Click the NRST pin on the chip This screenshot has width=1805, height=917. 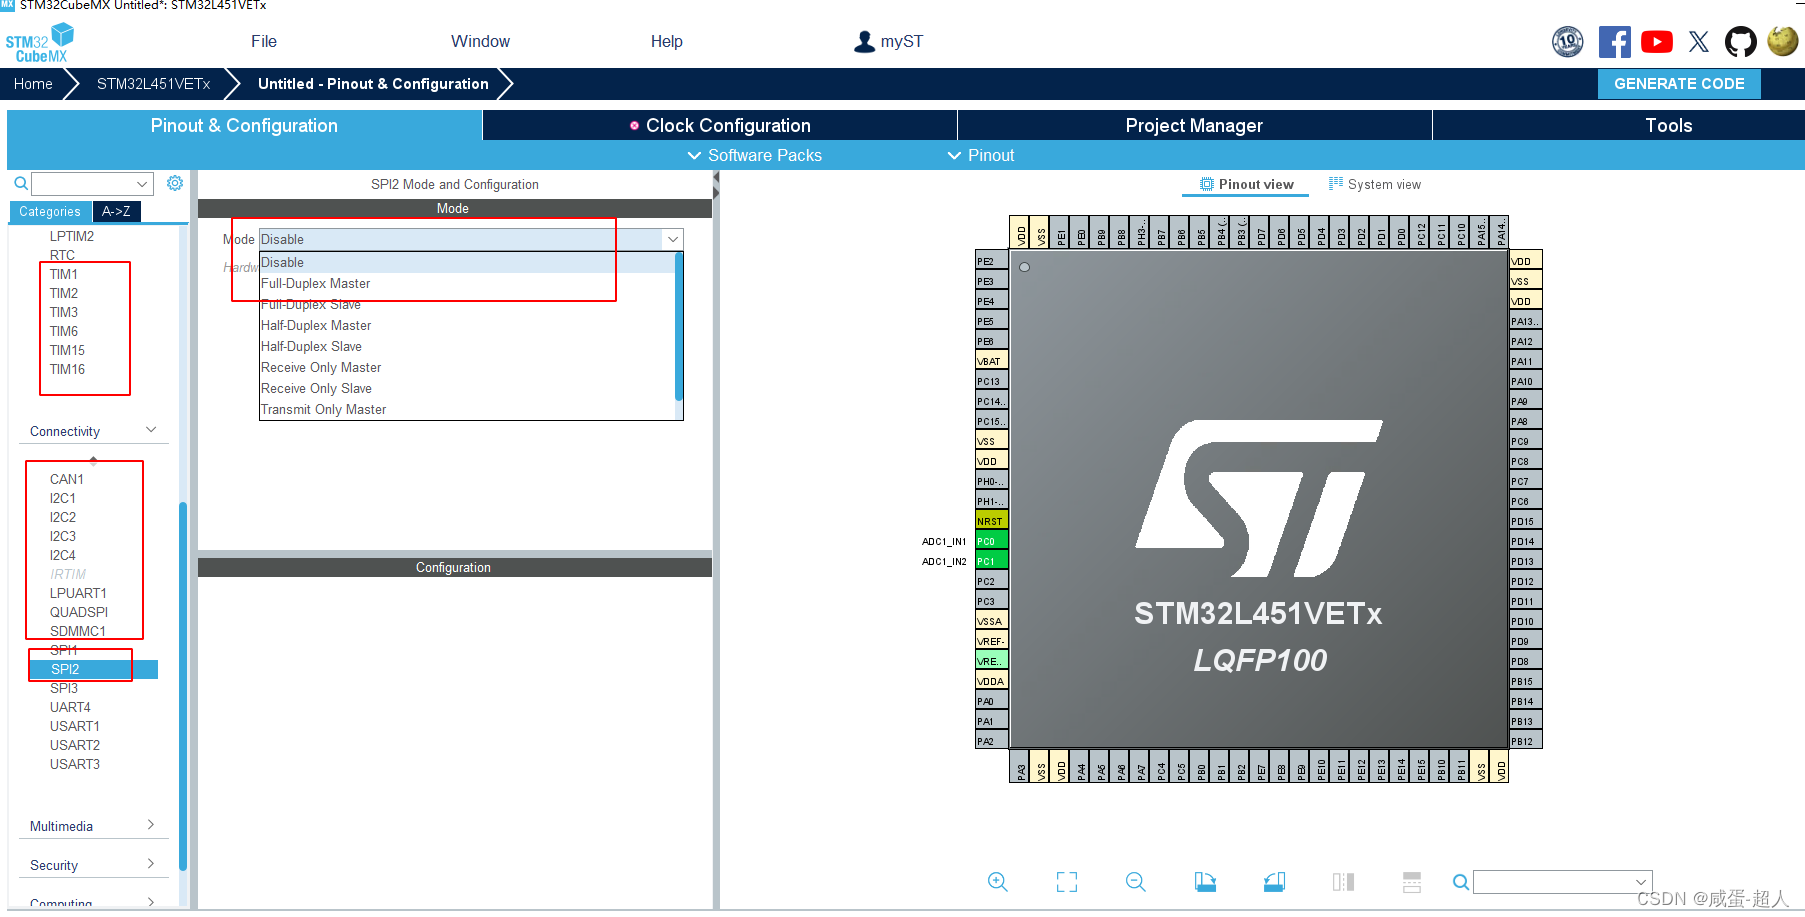(x=991, y=521)
